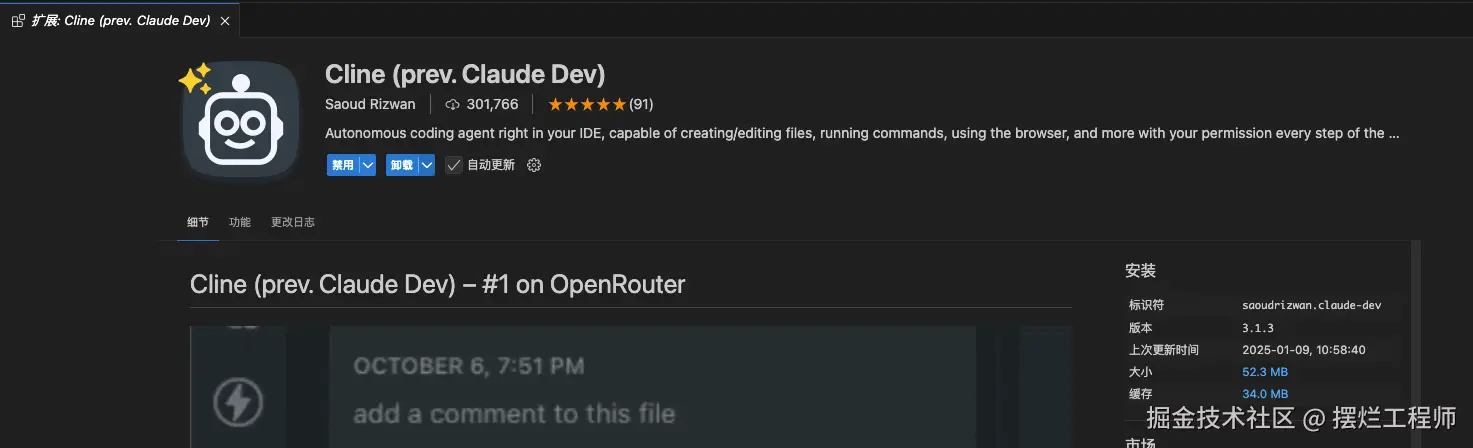Toggle the 自动更新 auto-update checkbox
This screenshot has width=1473, height=448.
coord(454,165)
